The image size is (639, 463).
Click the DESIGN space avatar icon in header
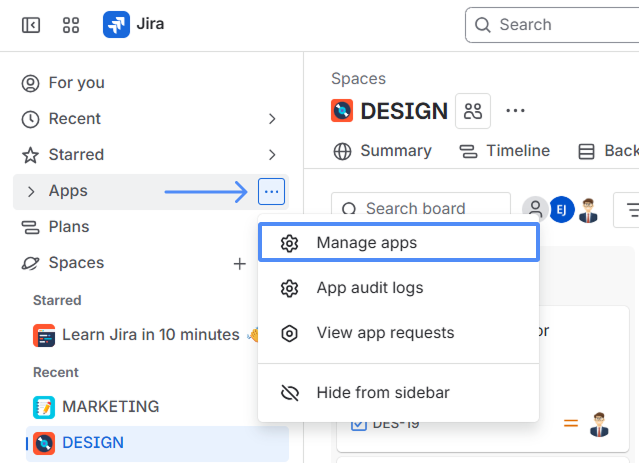pyautogui.click(x=342, y=111)
